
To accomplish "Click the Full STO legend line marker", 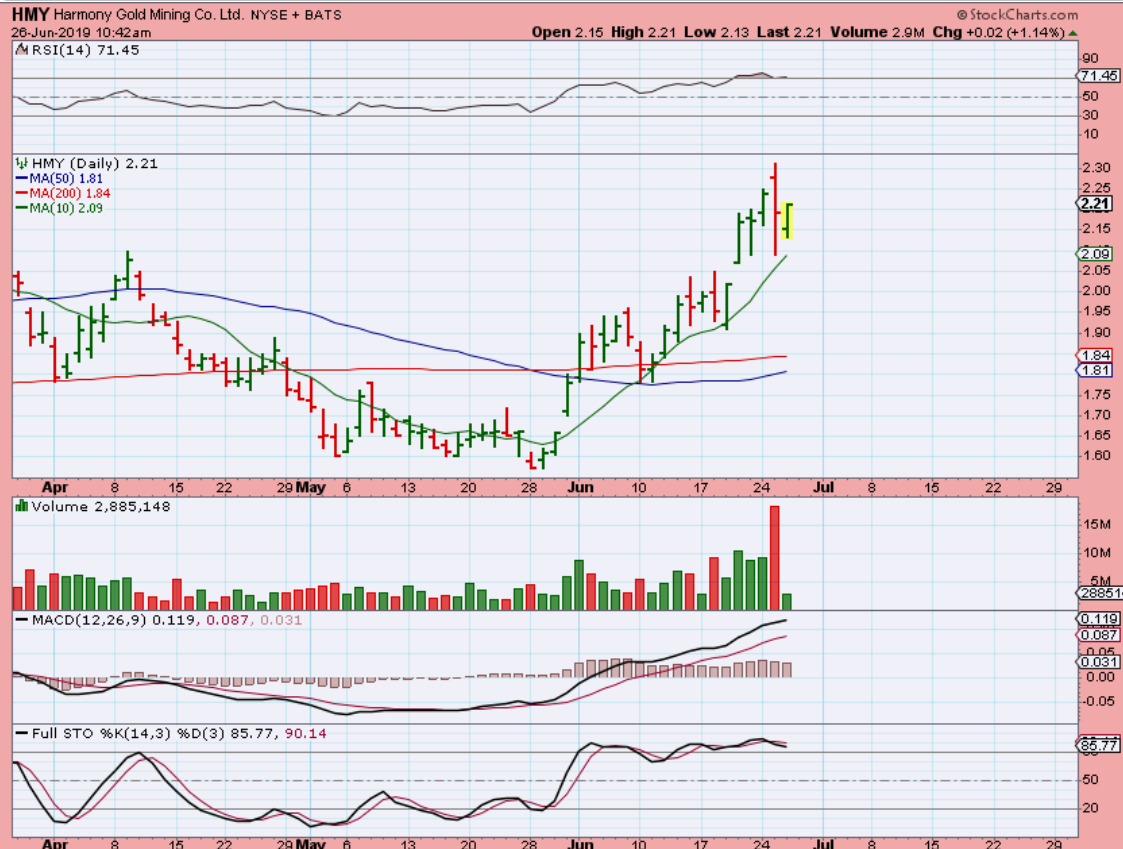I will tap(21, 734).
